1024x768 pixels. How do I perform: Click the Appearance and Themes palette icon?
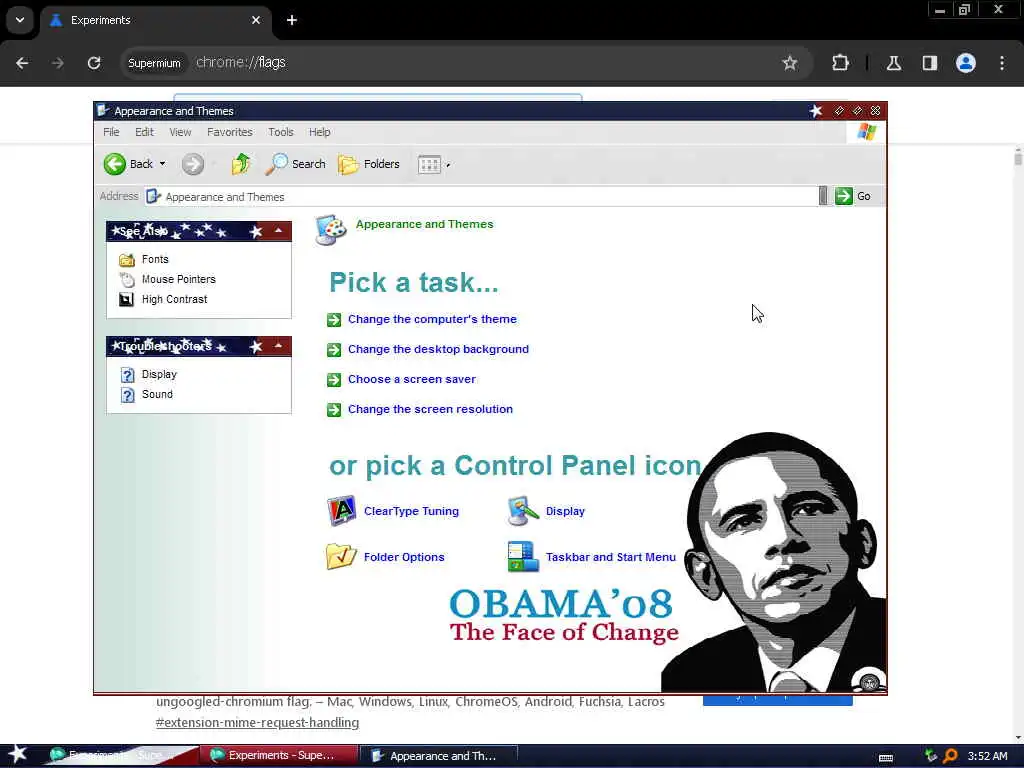(330, 230)
